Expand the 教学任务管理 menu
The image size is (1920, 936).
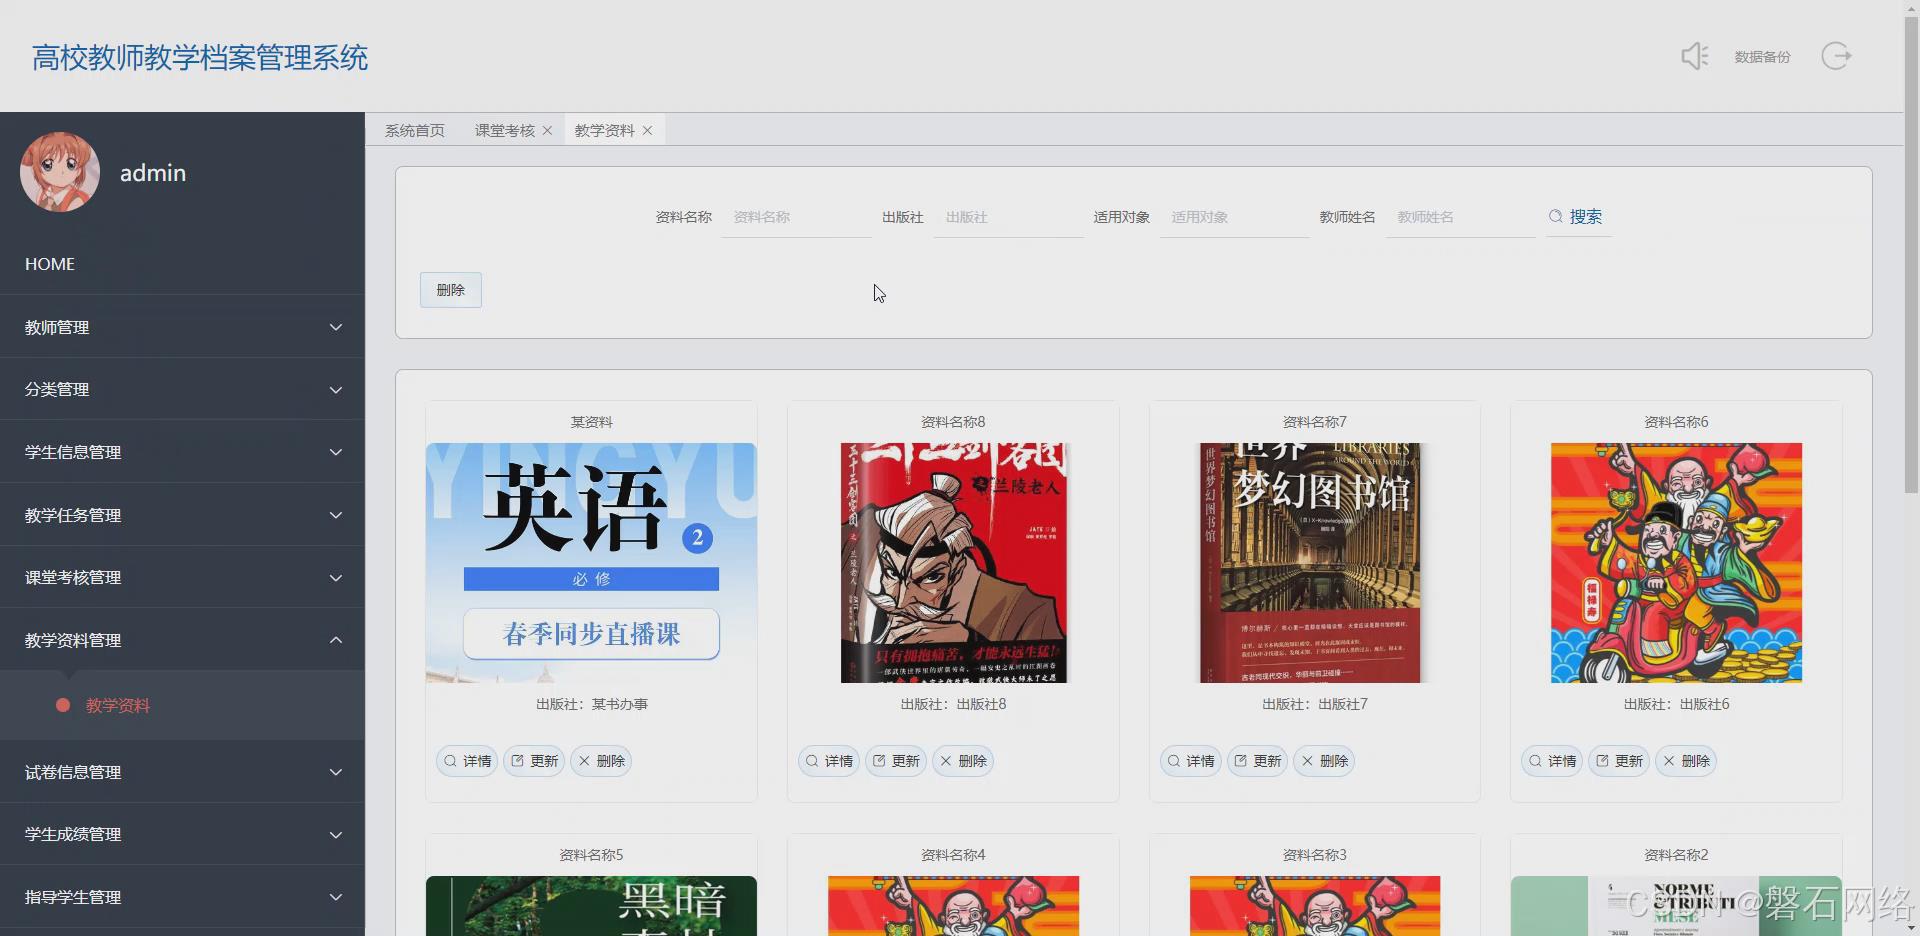(182, 515)
